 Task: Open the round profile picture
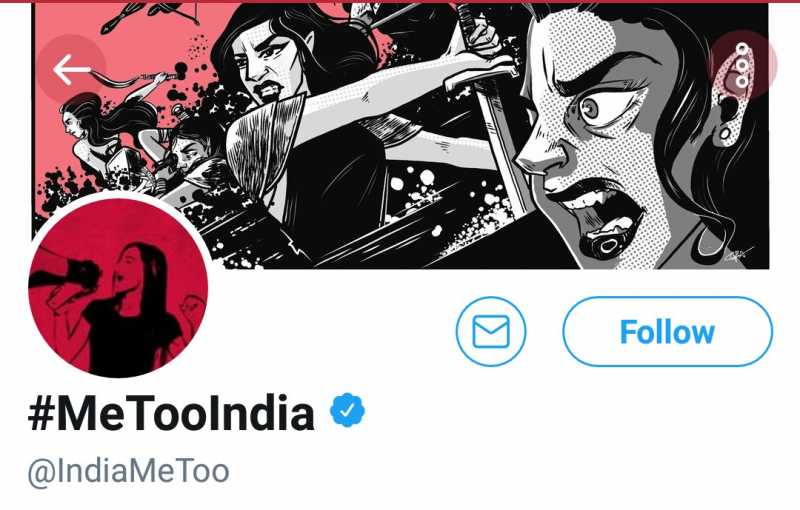coord(118,288)
